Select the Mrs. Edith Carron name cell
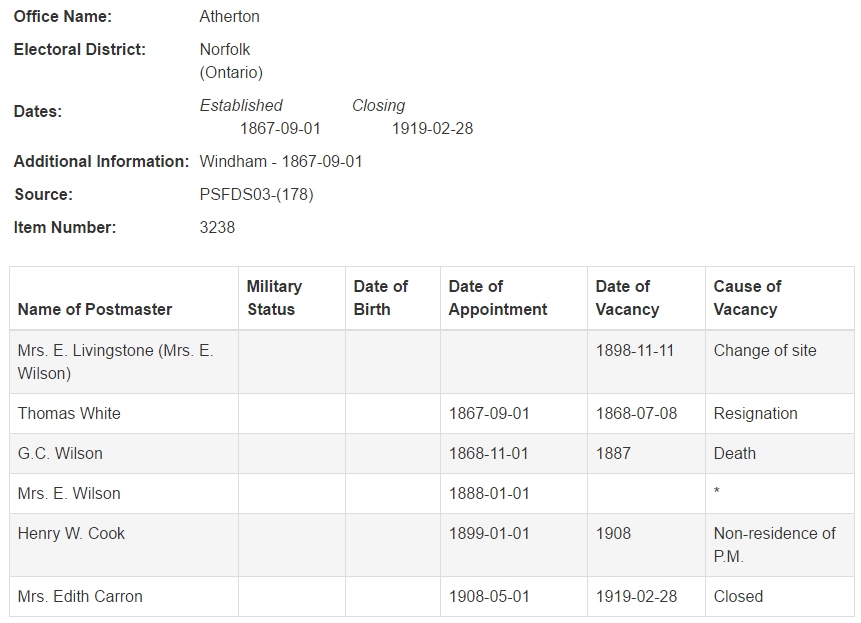Image resolution: width=861 pixels, height=623 pixels. [x=124, y=596]
